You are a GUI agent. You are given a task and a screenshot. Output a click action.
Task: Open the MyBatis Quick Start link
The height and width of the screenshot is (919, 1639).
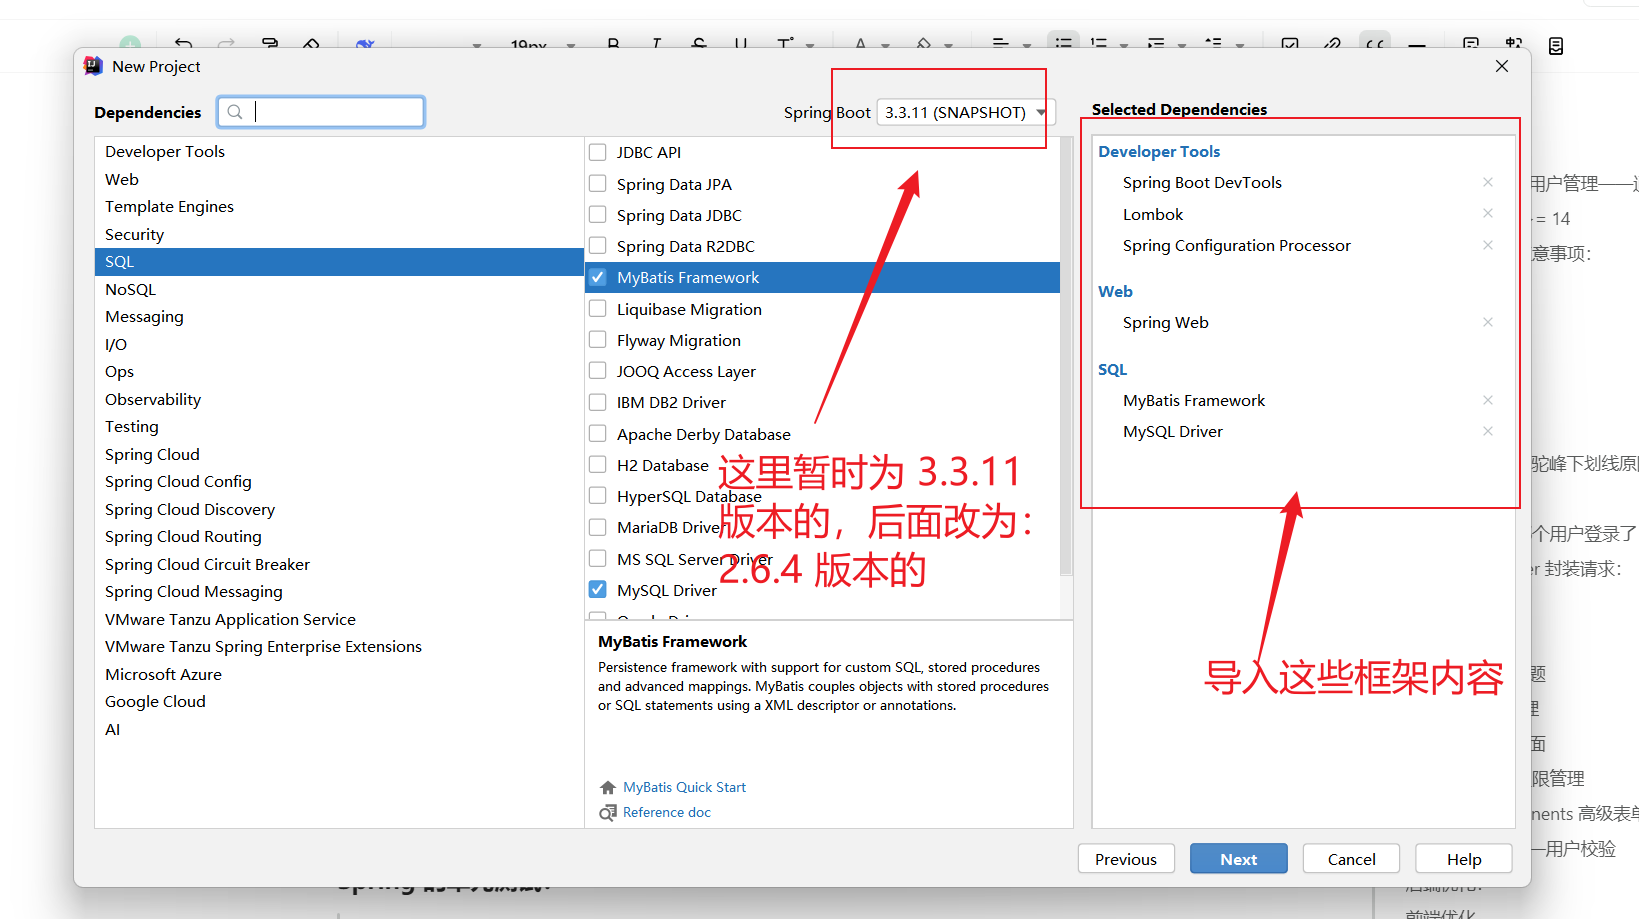click(x=684, y=787)
